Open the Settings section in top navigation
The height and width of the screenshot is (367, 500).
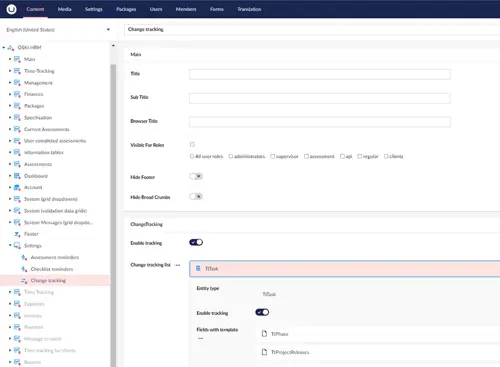(94, 9)
